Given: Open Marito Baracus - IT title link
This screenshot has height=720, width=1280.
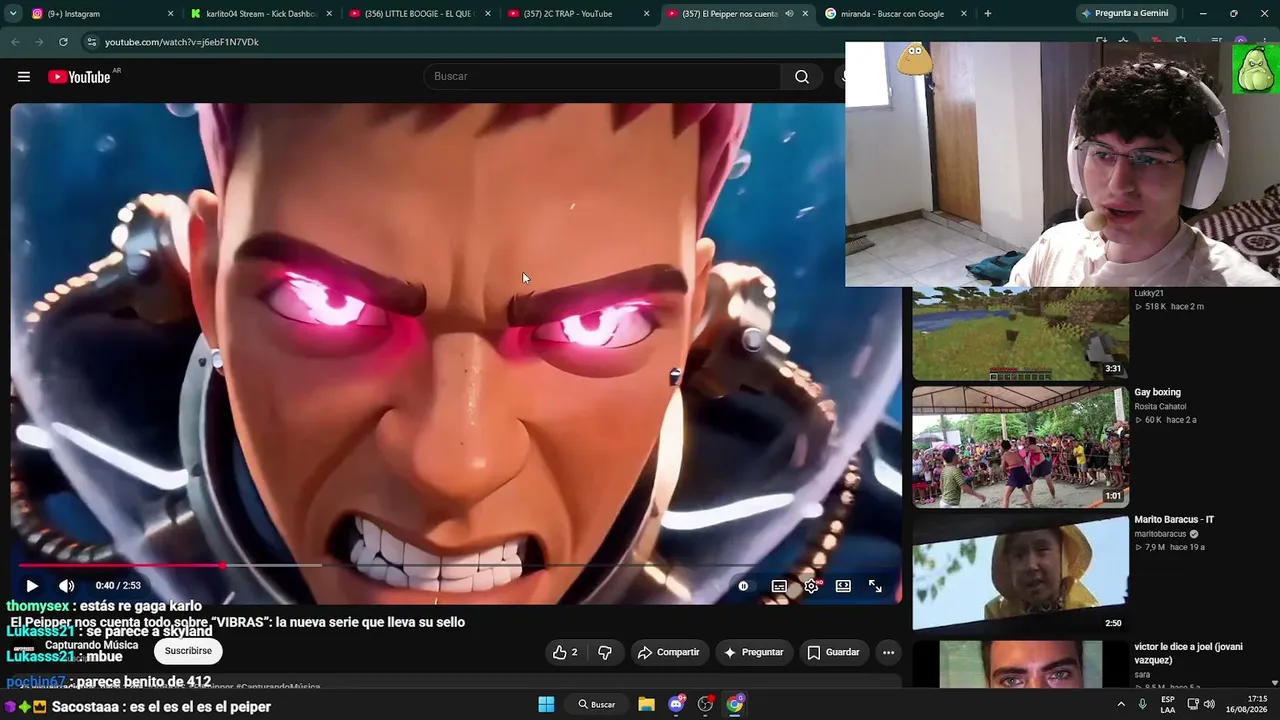Looking at the screenshot, I should [1174, 520].
